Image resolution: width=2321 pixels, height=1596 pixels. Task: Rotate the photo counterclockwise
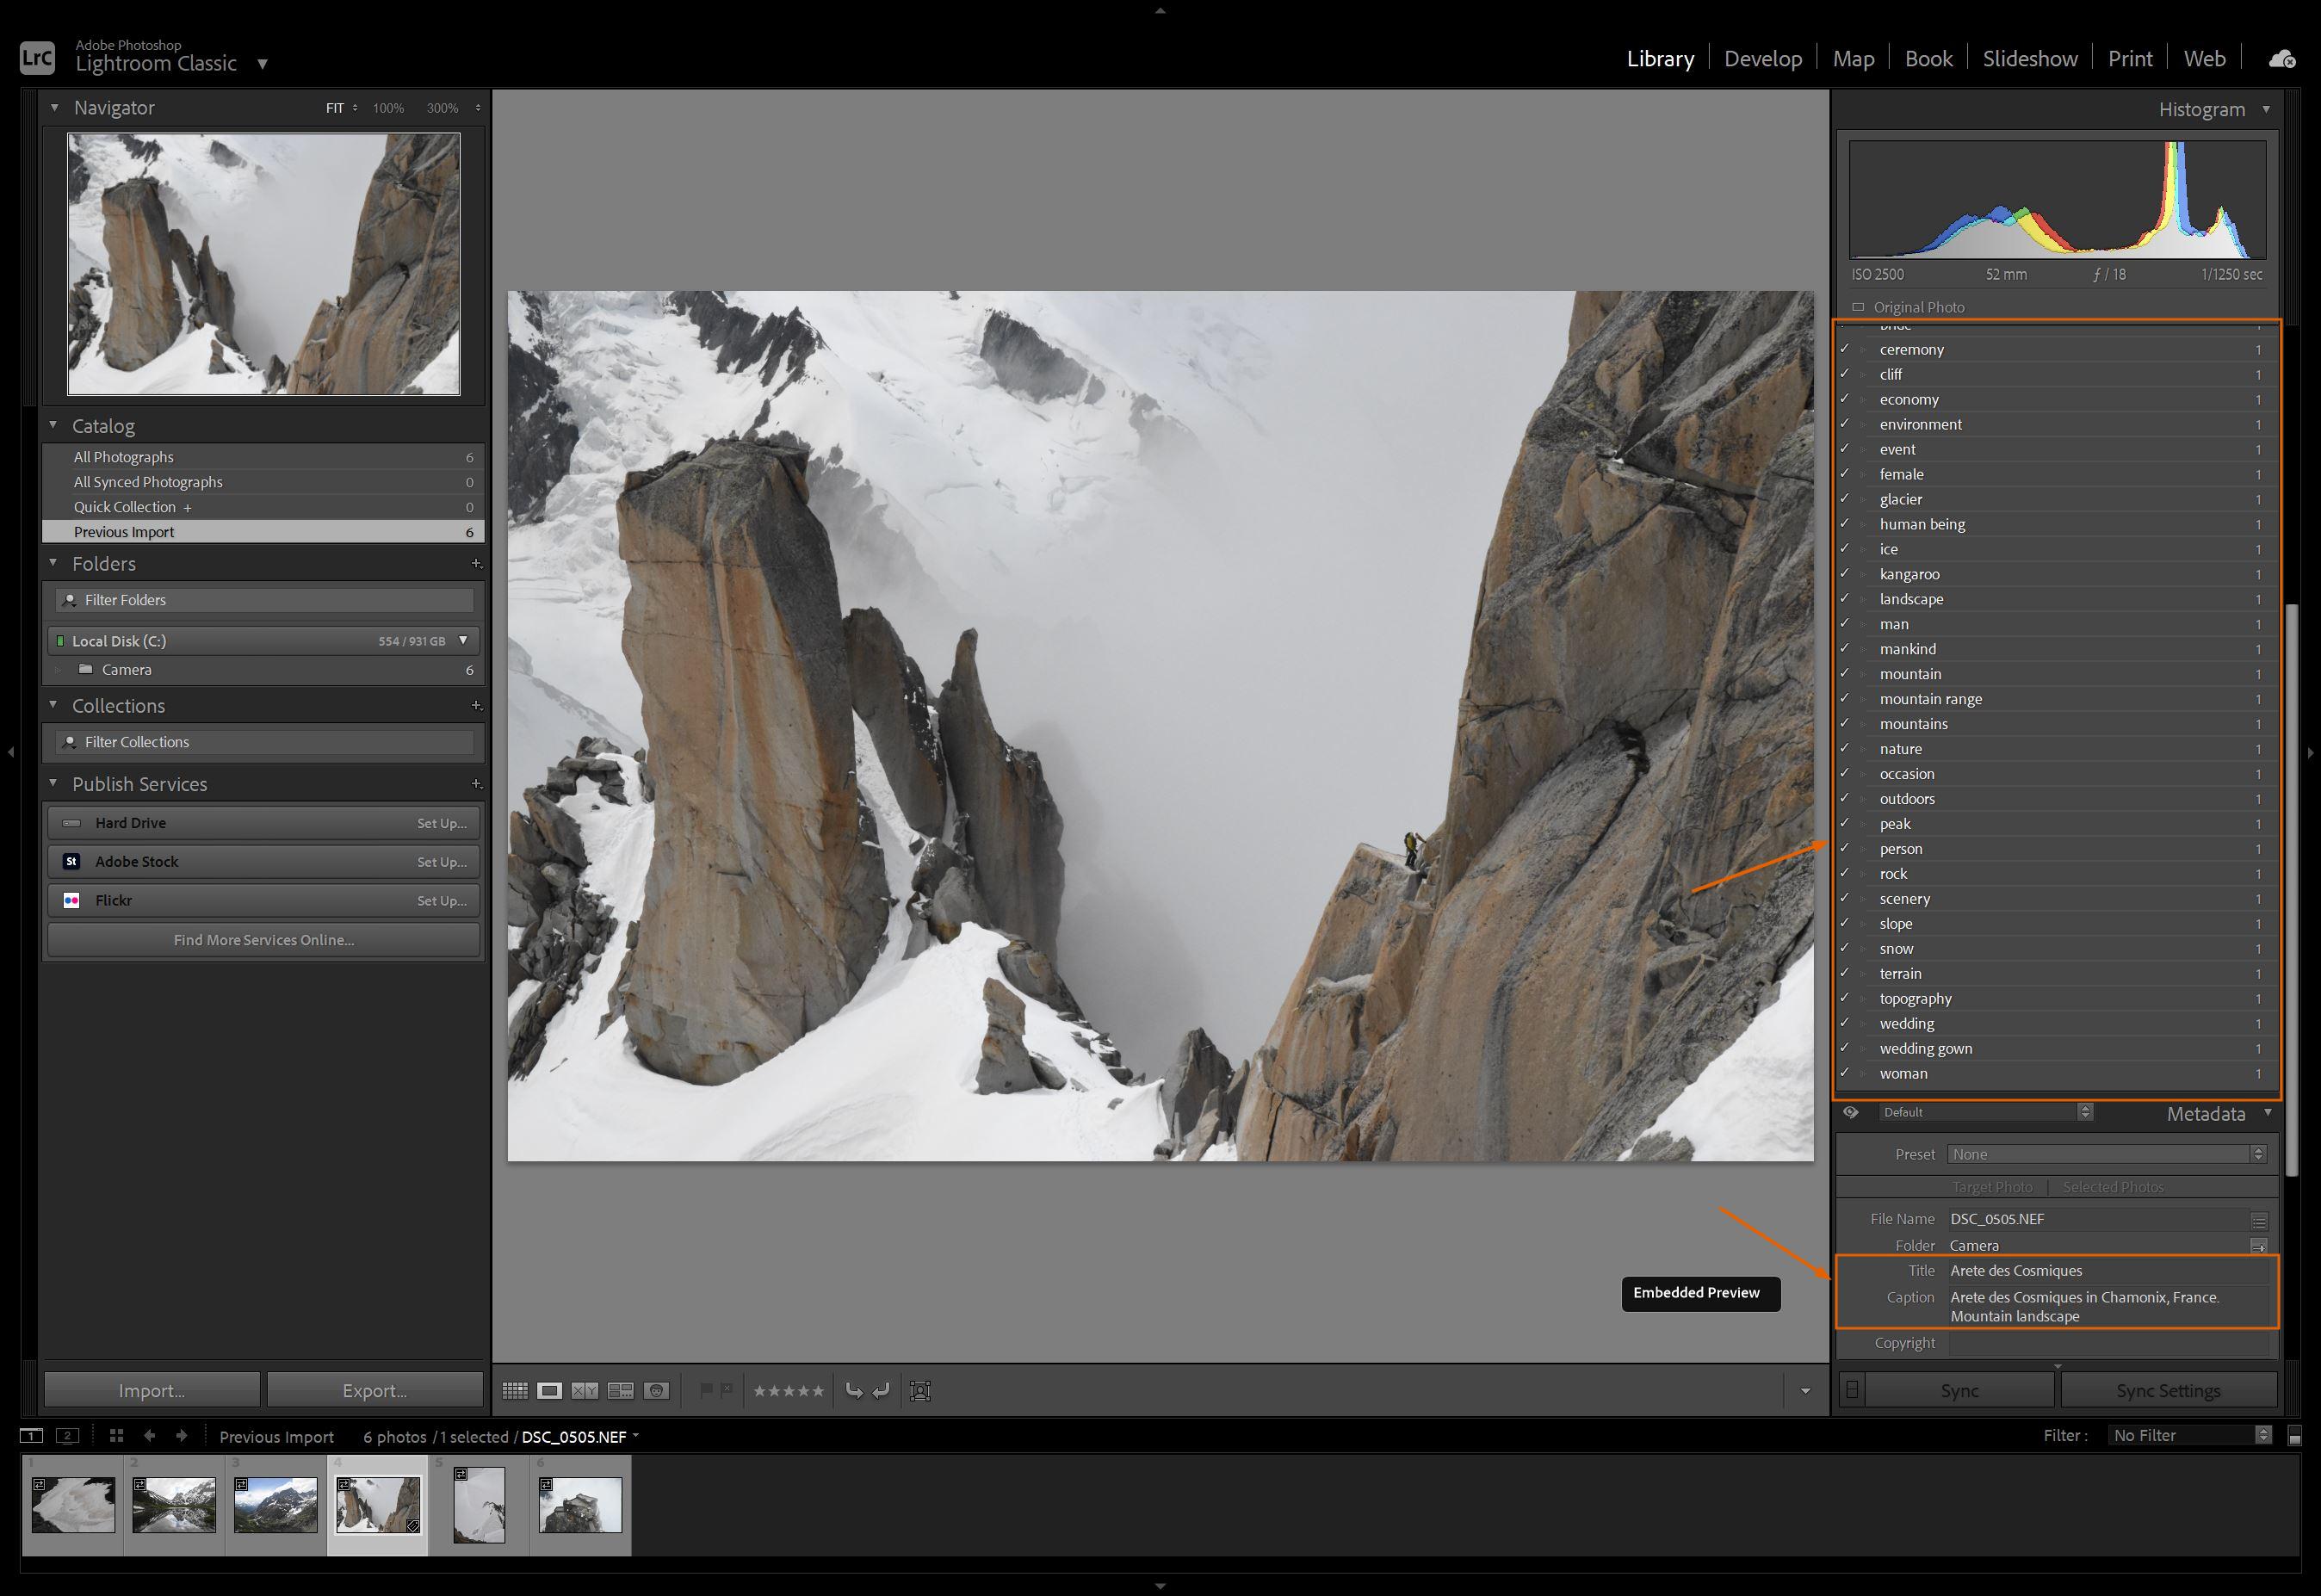(856, 1390)
